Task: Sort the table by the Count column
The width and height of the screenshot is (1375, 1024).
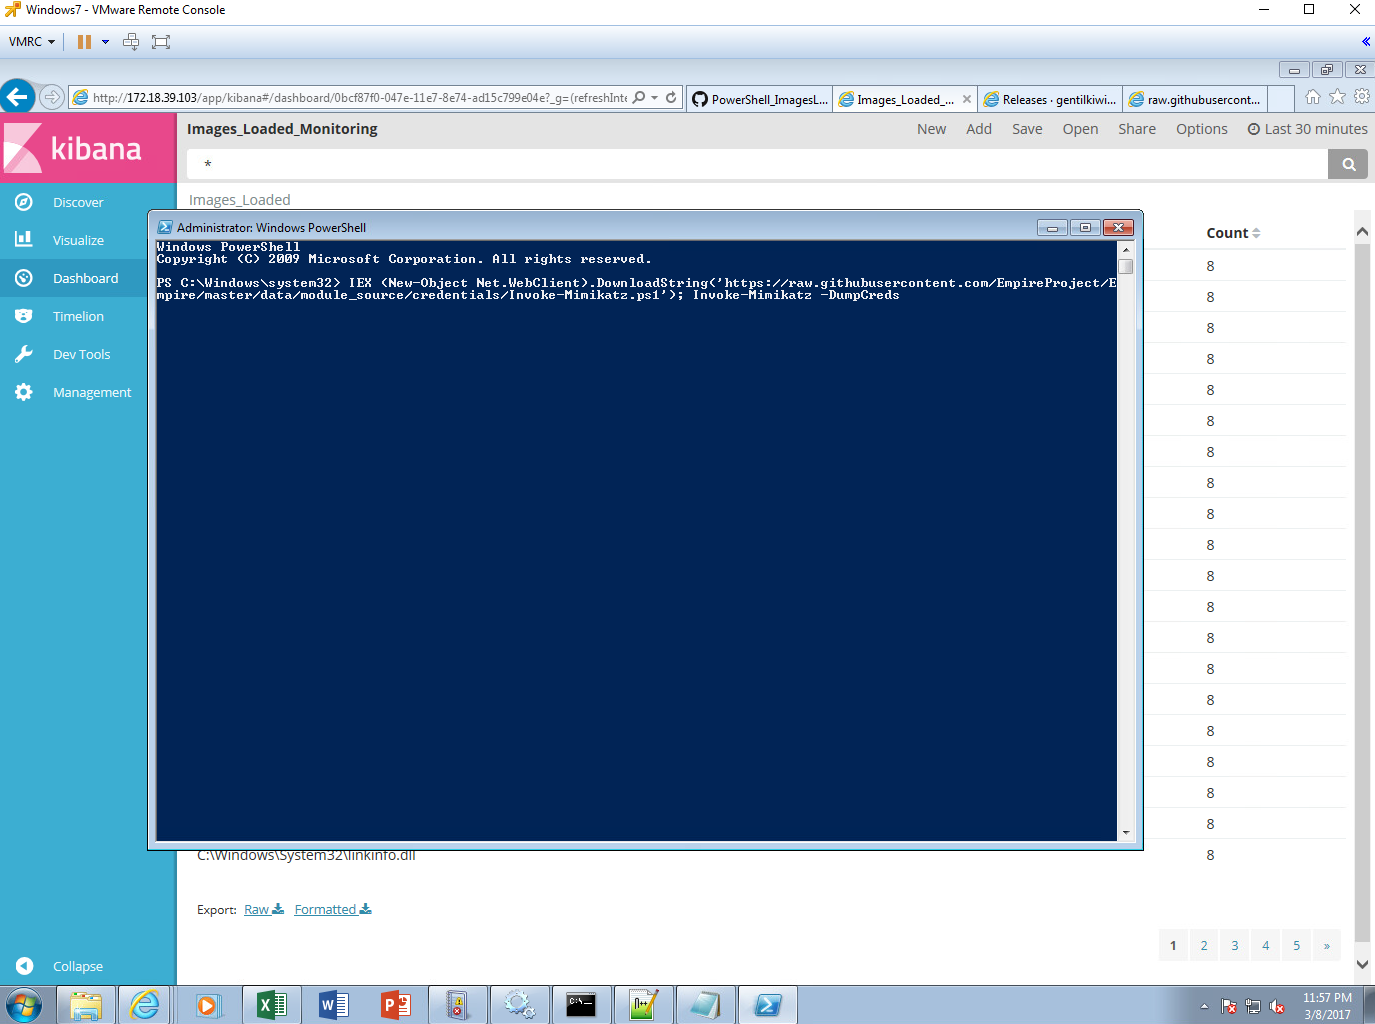Action: [x=1233, y=233]
